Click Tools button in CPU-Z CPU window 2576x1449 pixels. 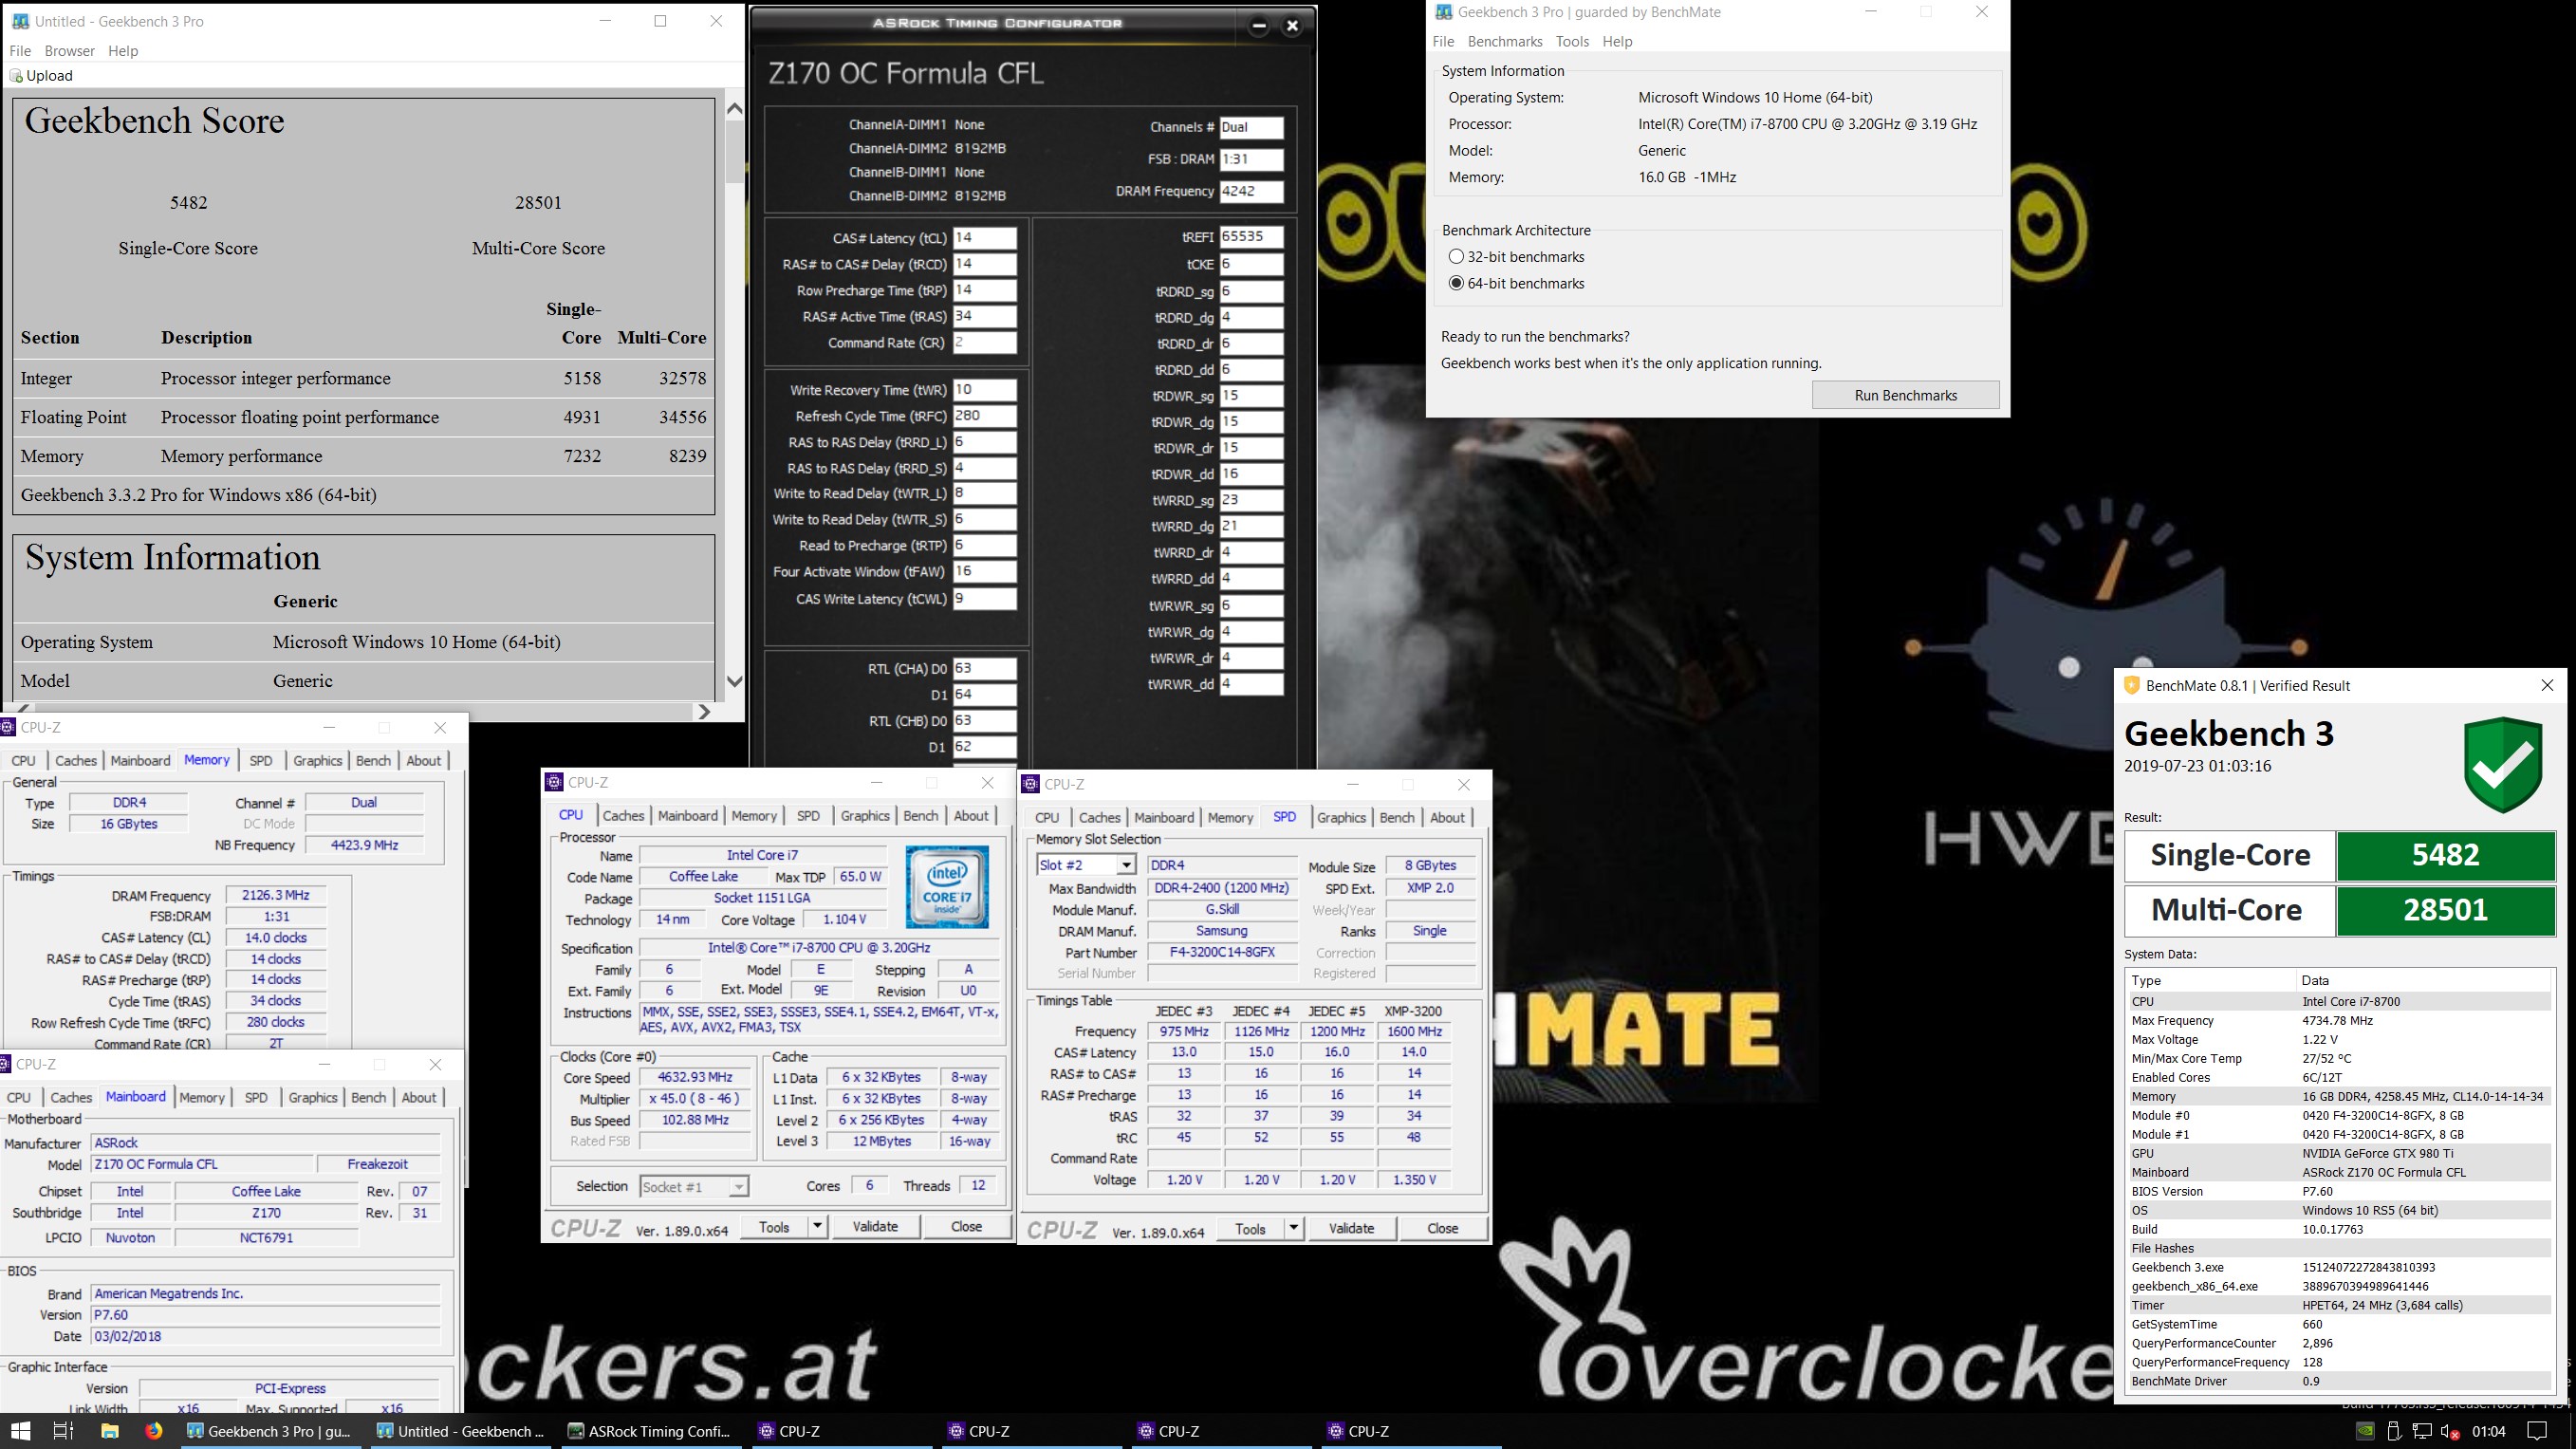point(774,1226)
